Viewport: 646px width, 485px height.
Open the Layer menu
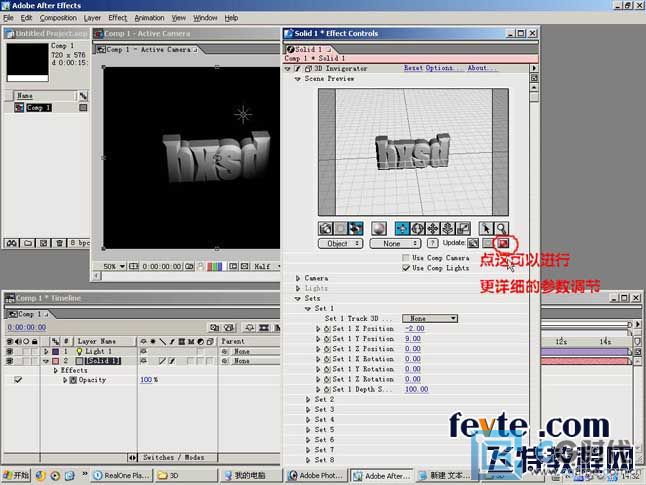coord(92,18)
